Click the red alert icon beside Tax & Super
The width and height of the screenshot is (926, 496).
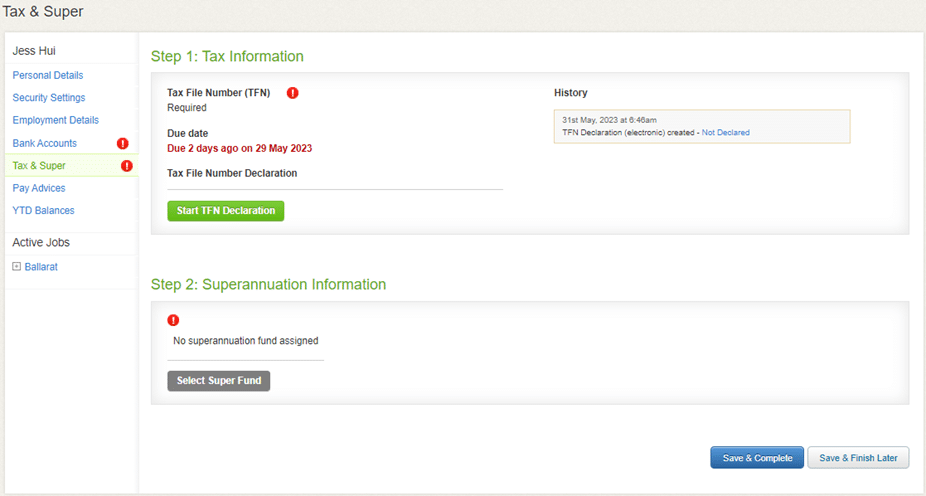pyautogui.click(x=126, y=166)
